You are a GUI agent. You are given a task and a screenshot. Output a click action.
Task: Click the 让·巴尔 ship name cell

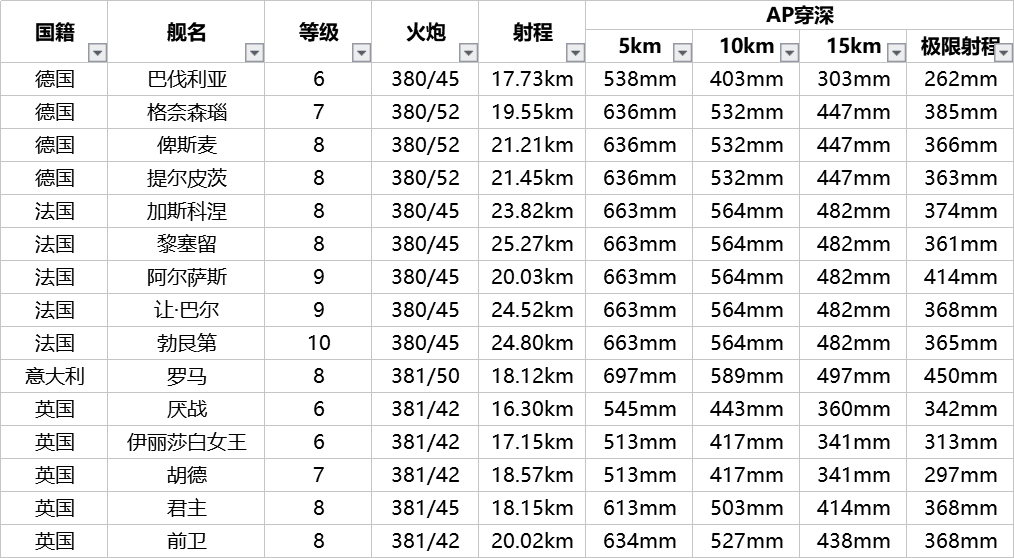[x=187, y=310]
